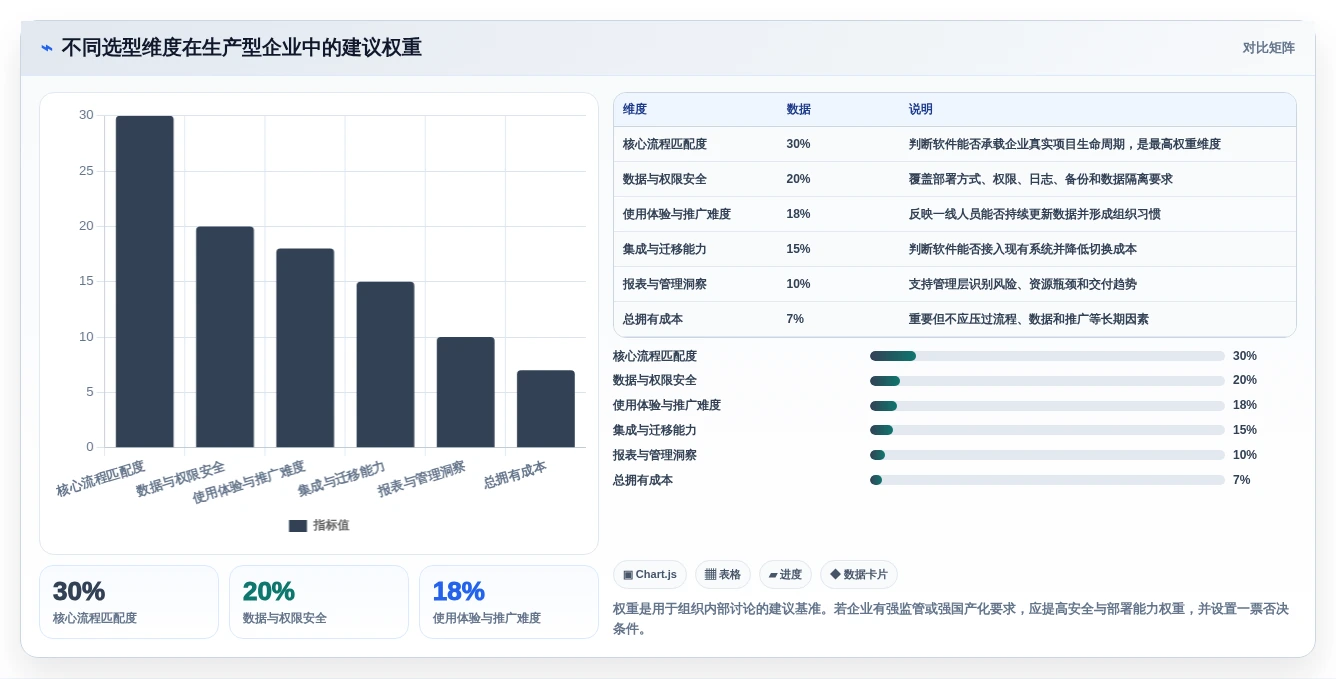
Task: Click the 核心流程匹配度 30% progress bar
Action: [x=1047, y=356]
